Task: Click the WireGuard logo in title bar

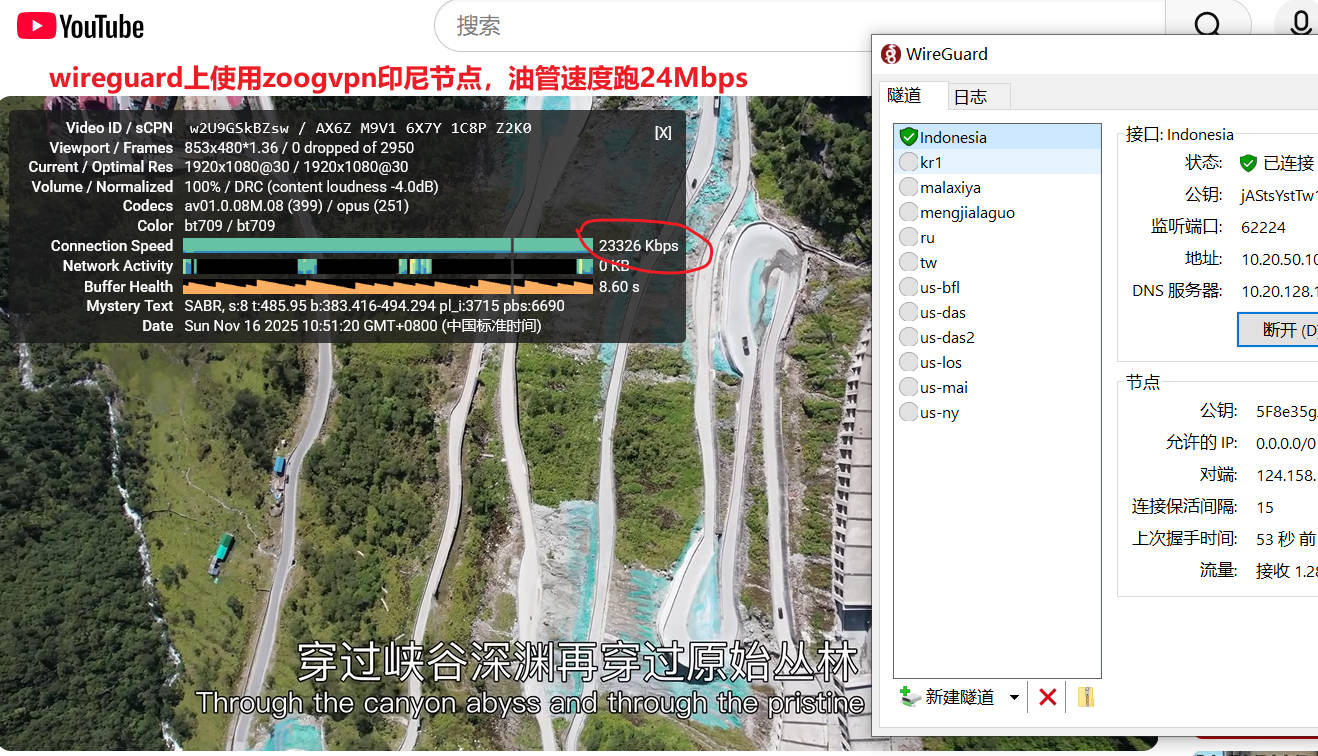Action: coord(890,54)
